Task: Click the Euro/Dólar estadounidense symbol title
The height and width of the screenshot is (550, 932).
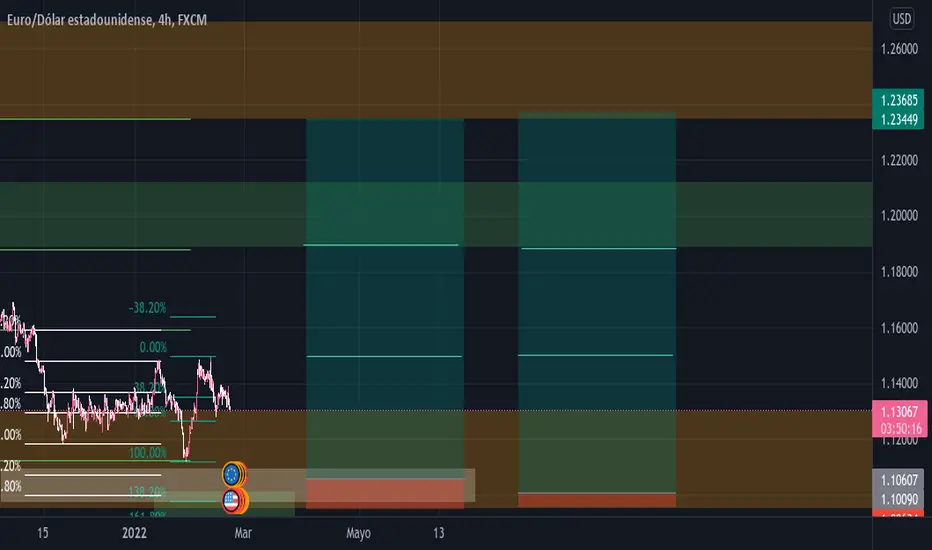Action: [x=107, y=20]
